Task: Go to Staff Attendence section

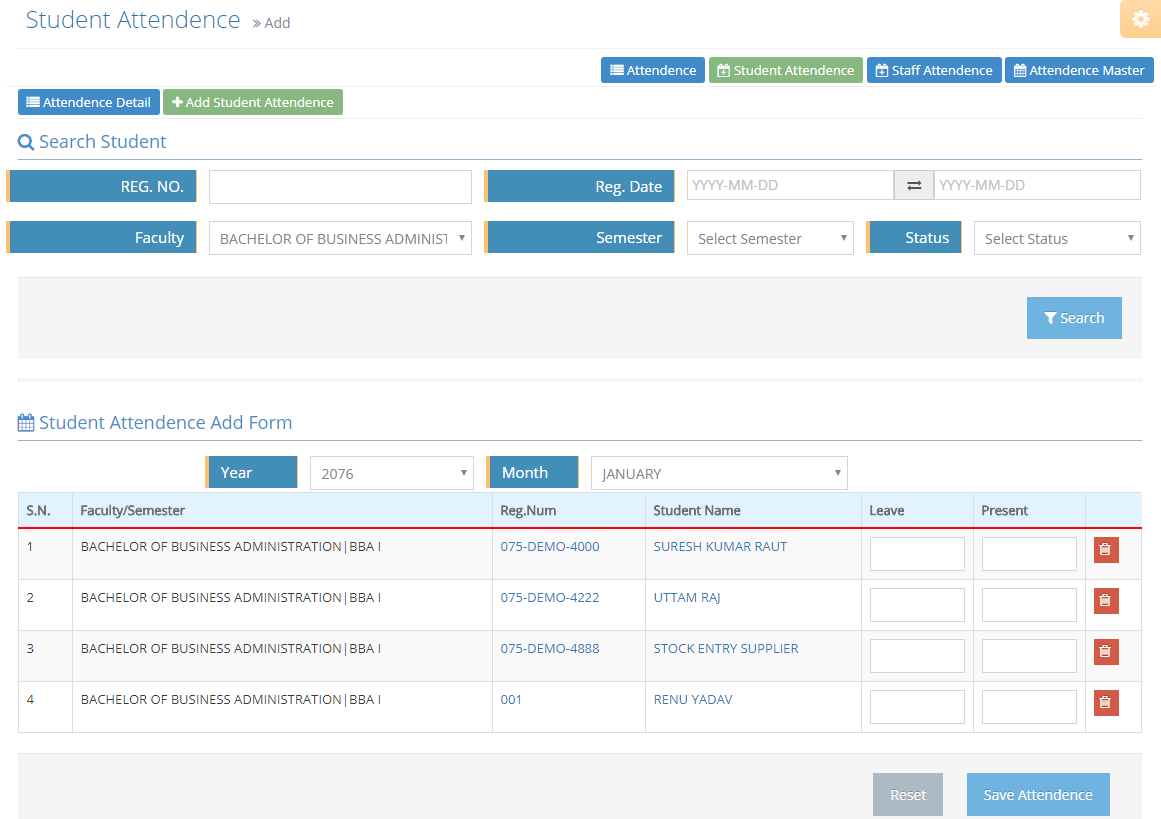Action: (933, 70)
